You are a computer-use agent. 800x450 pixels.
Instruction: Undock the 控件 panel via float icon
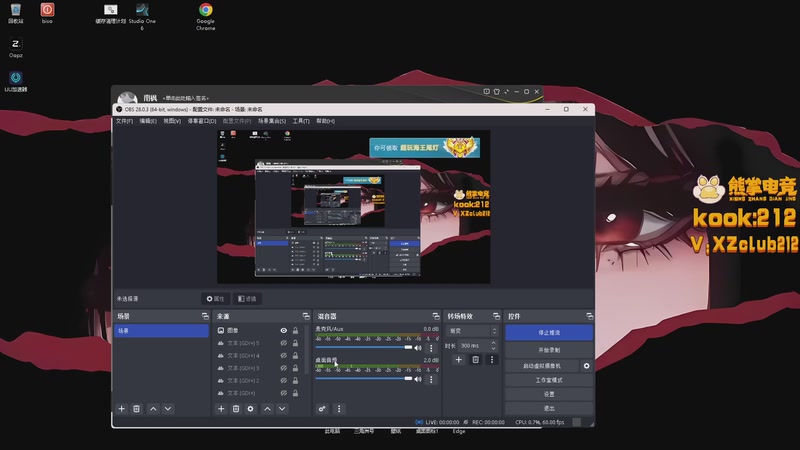(x=590, y=316)
